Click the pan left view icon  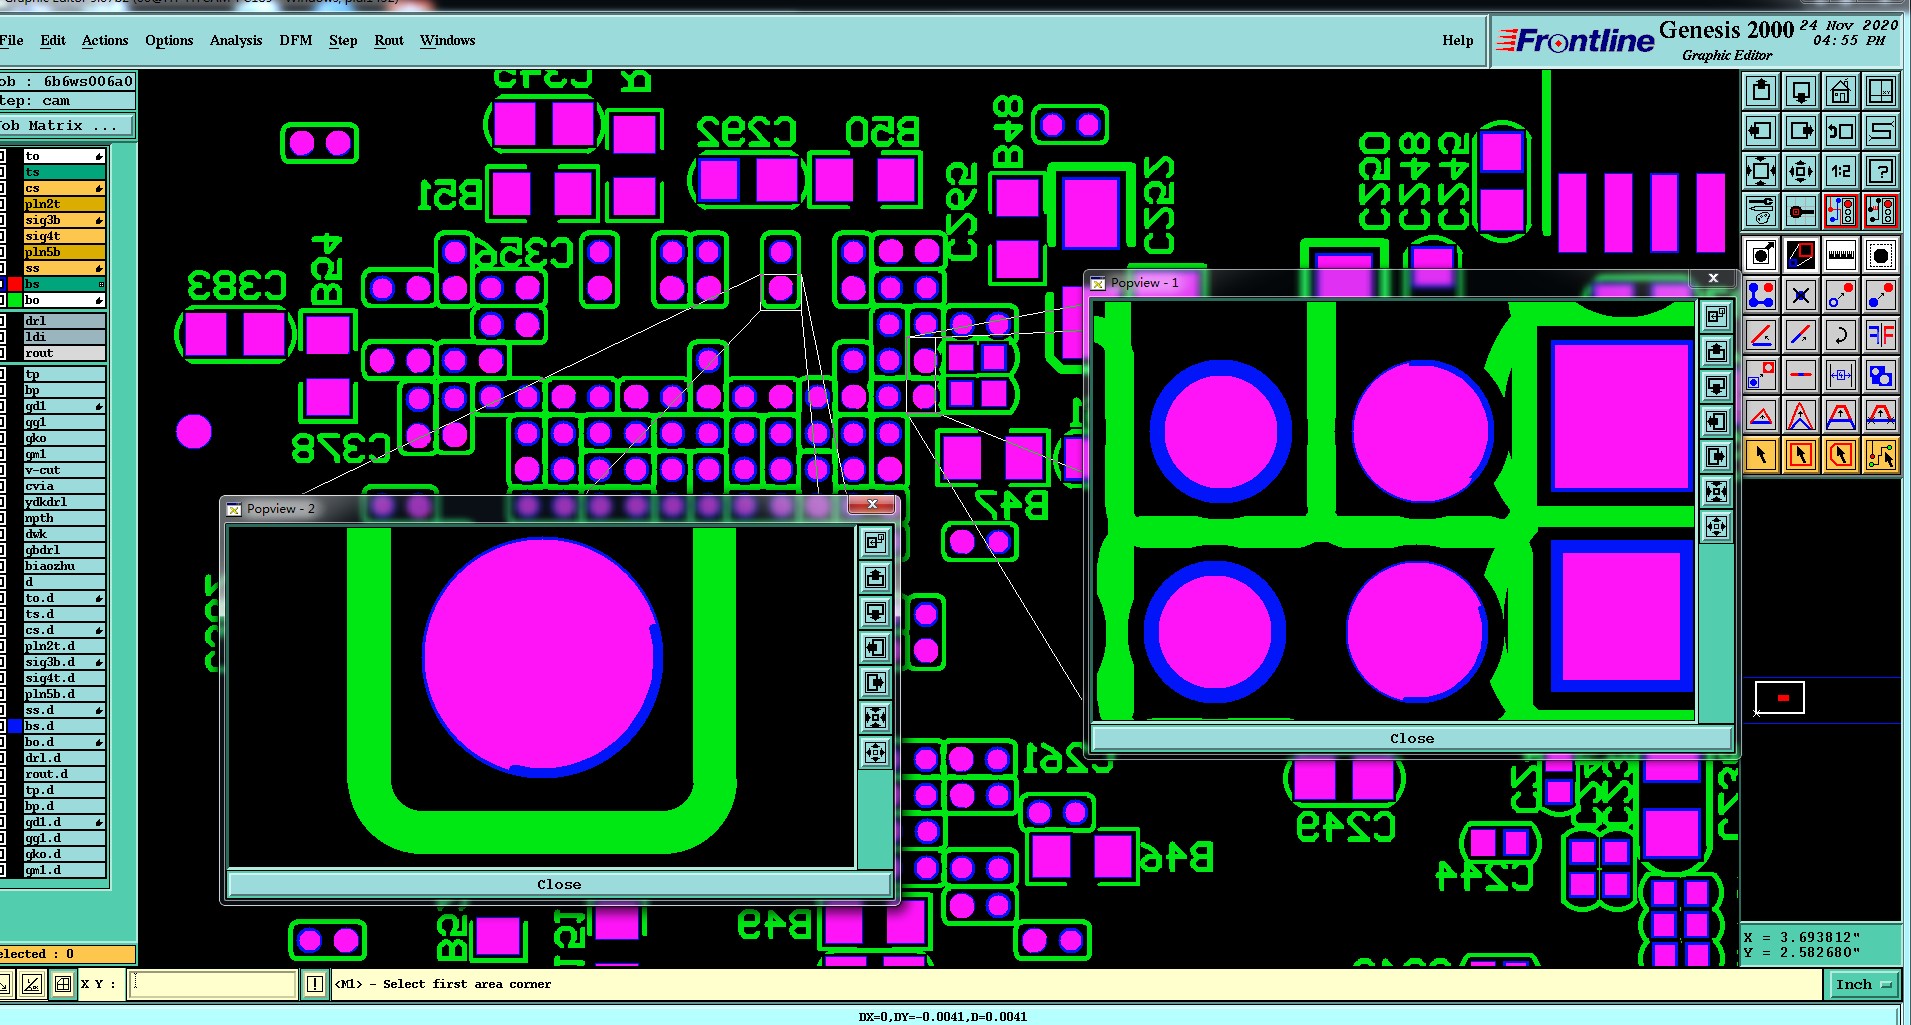click(1761, 131)
